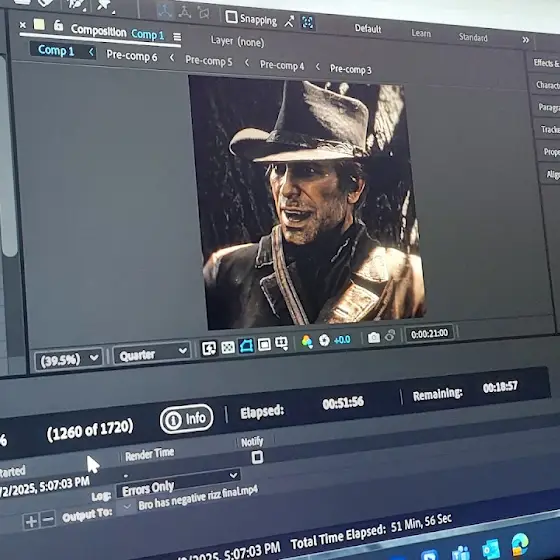
Task: Expand workspace overflow double-chevron
Action: [x=525, y=40]
